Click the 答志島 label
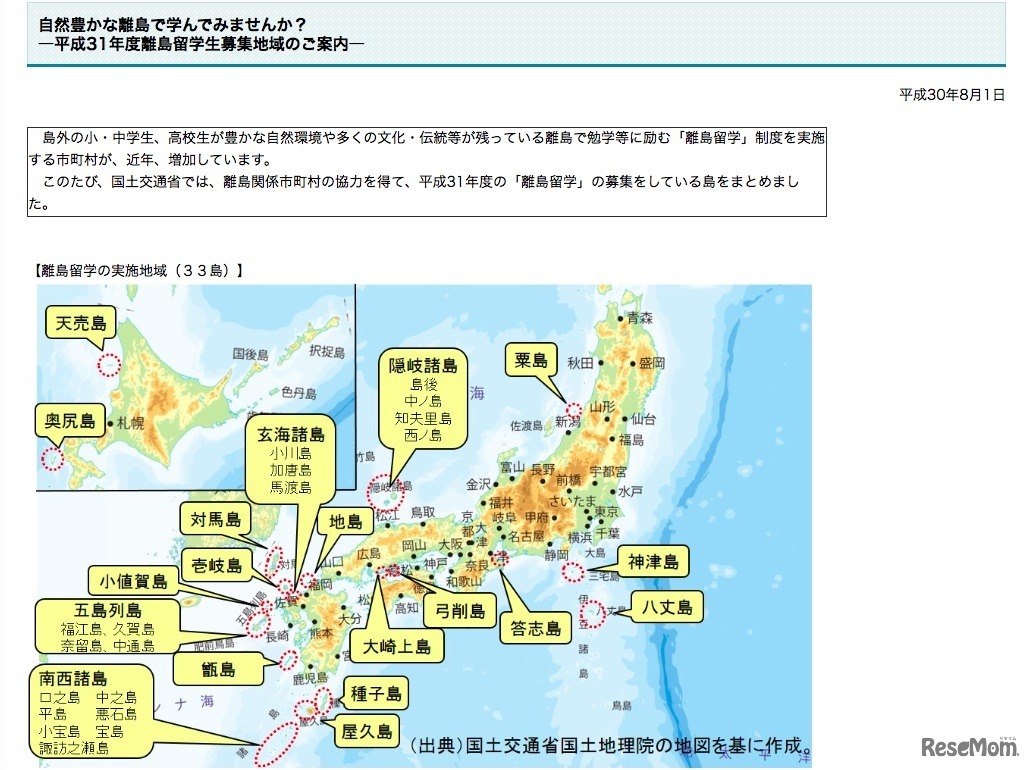Image resolution: width=1032 pixels, height=770 pixels. tap(534, 626)
